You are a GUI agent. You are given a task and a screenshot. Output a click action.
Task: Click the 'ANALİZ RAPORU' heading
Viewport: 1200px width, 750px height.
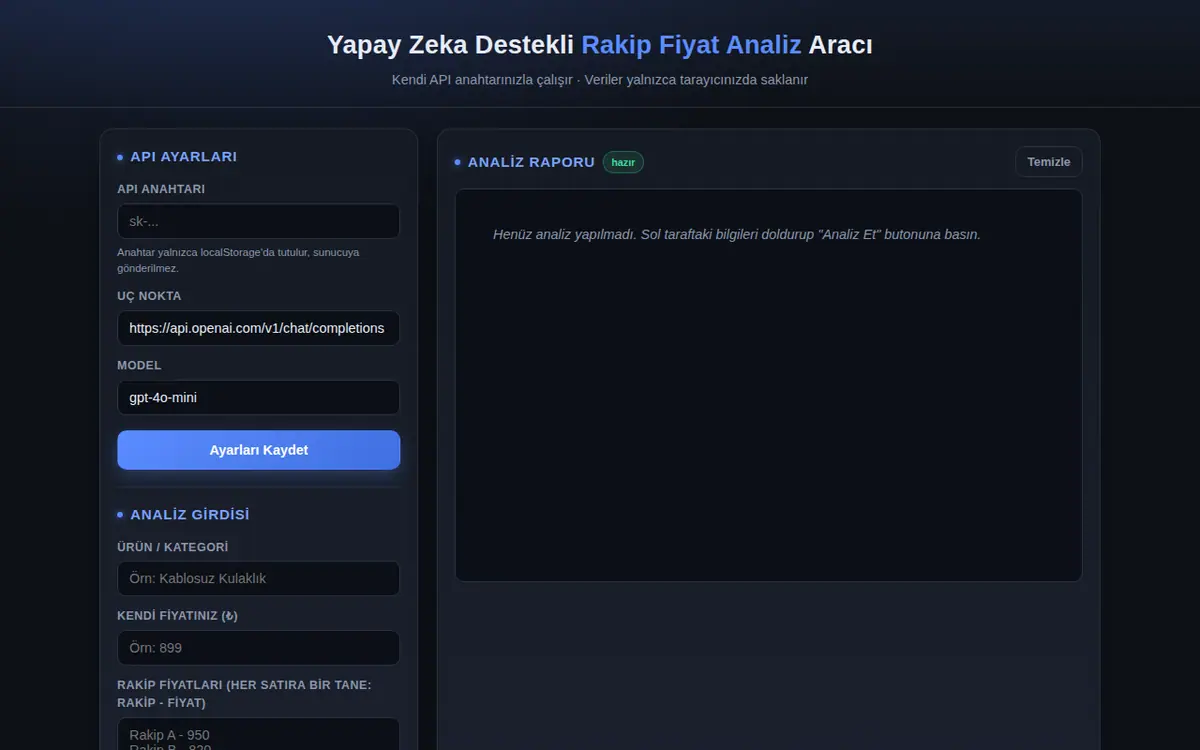point(531,162)
